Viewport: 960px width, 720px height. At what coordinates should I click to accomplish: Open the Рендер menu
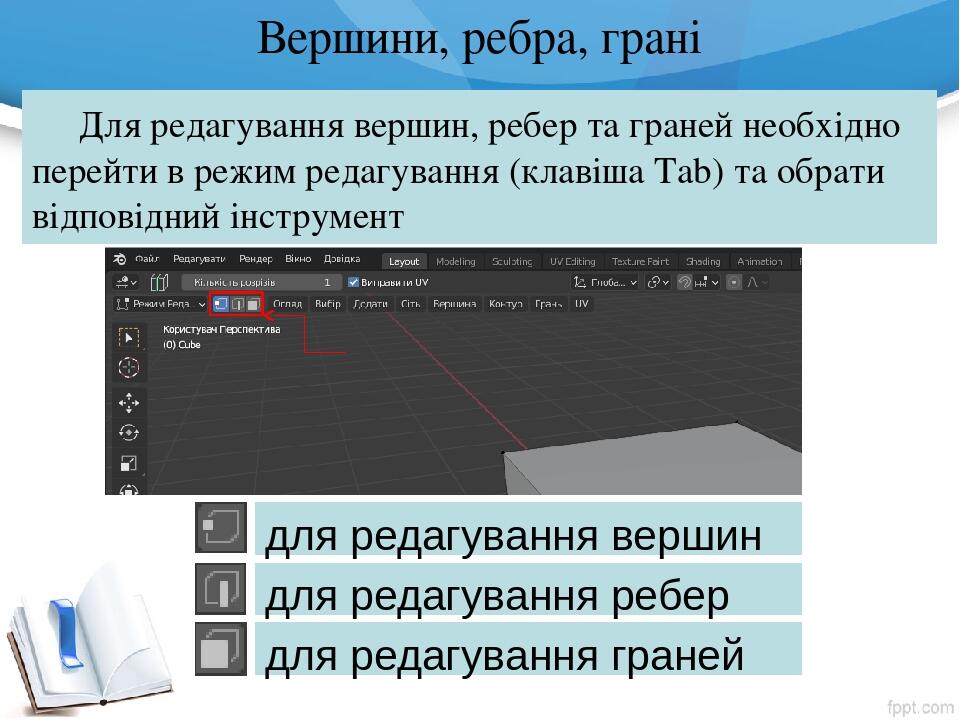click(x=255, y=260)
